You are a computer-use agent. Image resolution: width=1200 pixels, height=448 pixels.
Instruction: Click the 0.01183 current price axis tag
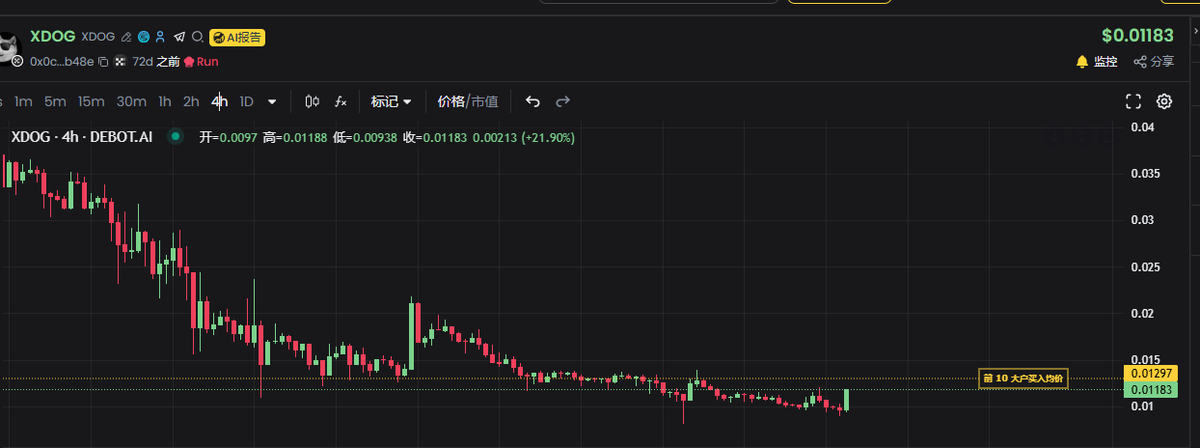click(x=1150, y=389)
